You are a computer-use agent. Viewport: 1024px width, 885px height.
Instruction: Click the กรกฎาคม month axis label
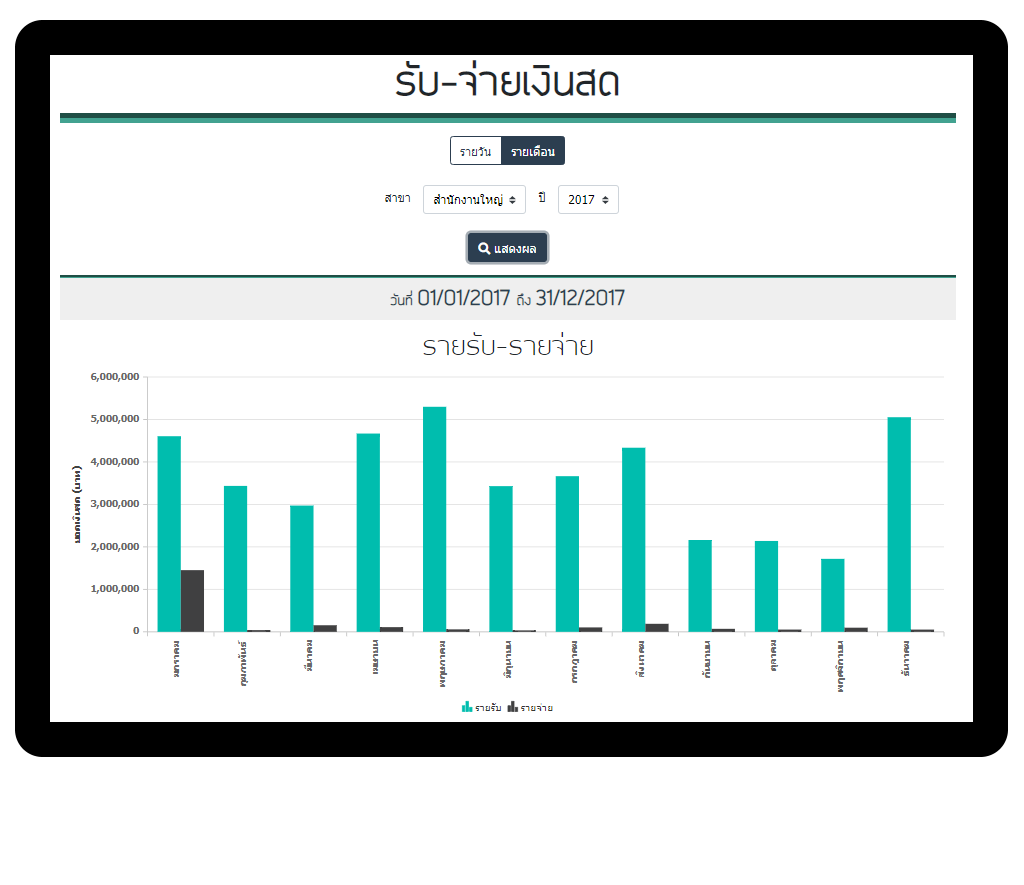575,660
